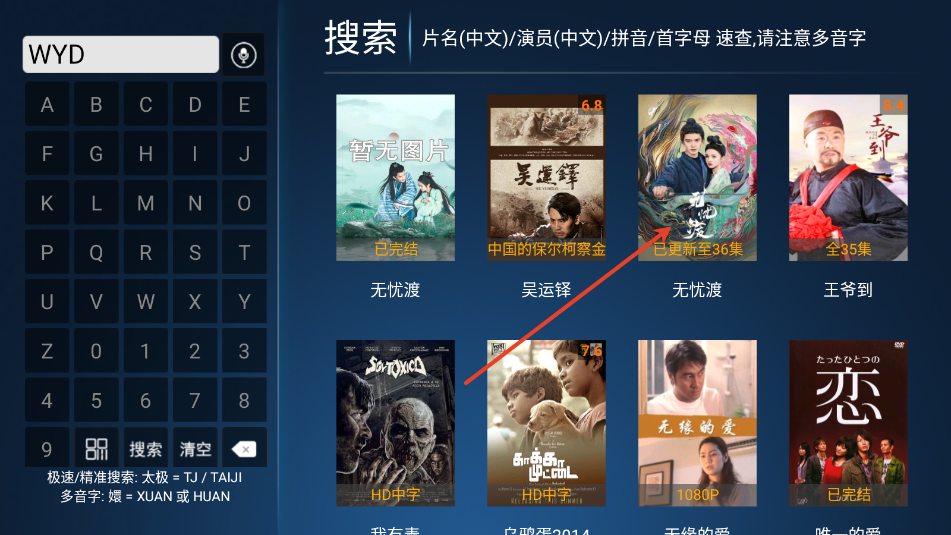Screen dimensions: 951x535
Task: Open the boys with puppy poster
Action: coord(546,423)
